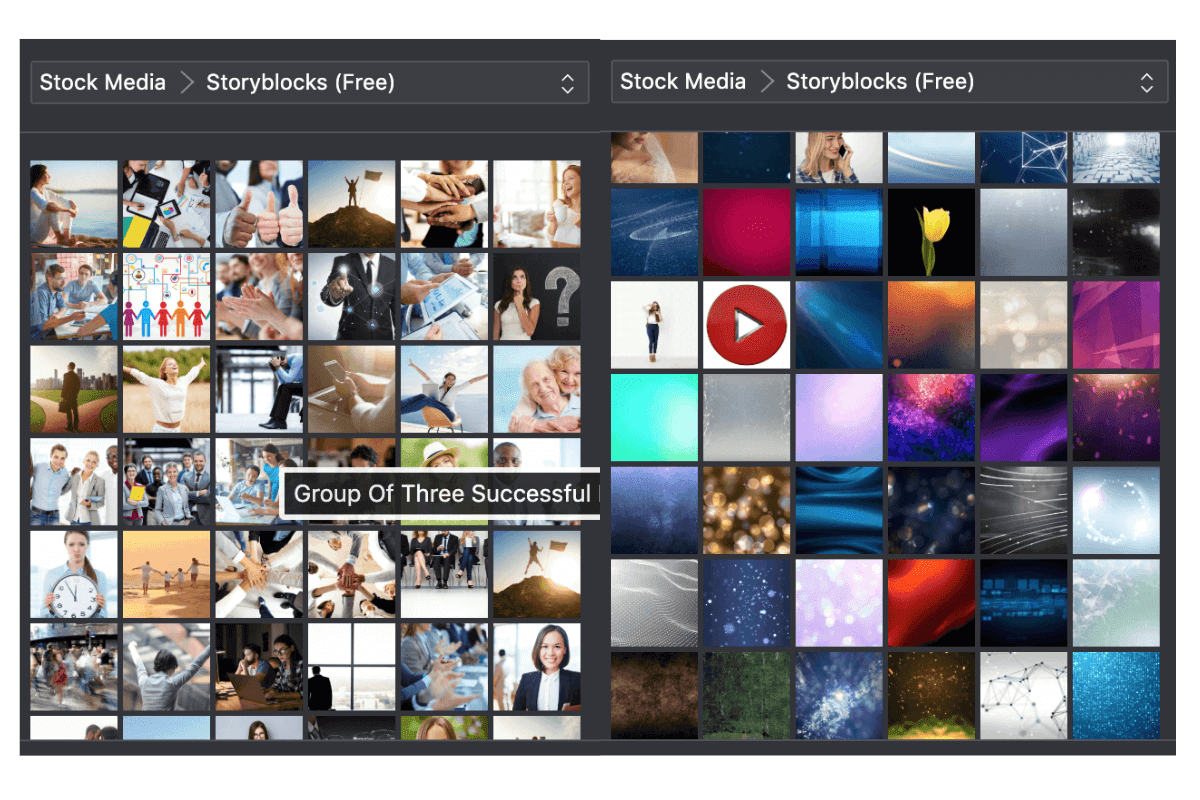Select the woman on chair at beach thumbnail
The height and width of the screenshot is (800, 1200).
pos(444,389)
